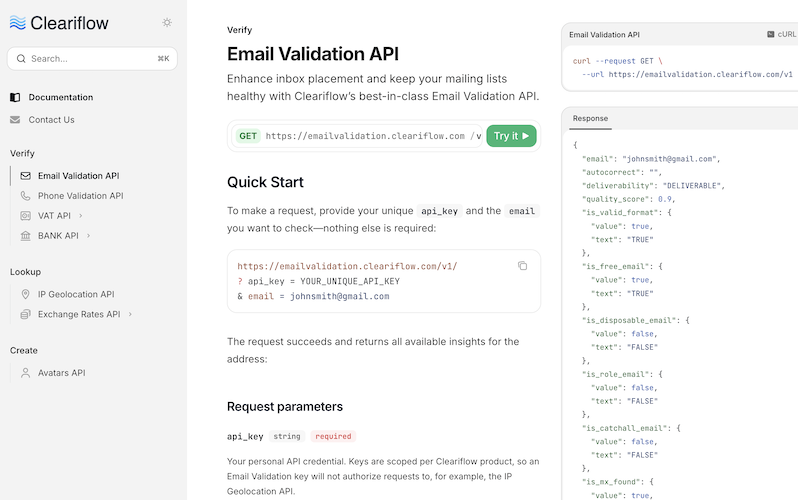Click the BANK API building icon
The height and width of the screenshot is (500, 798).
point(25,236)
